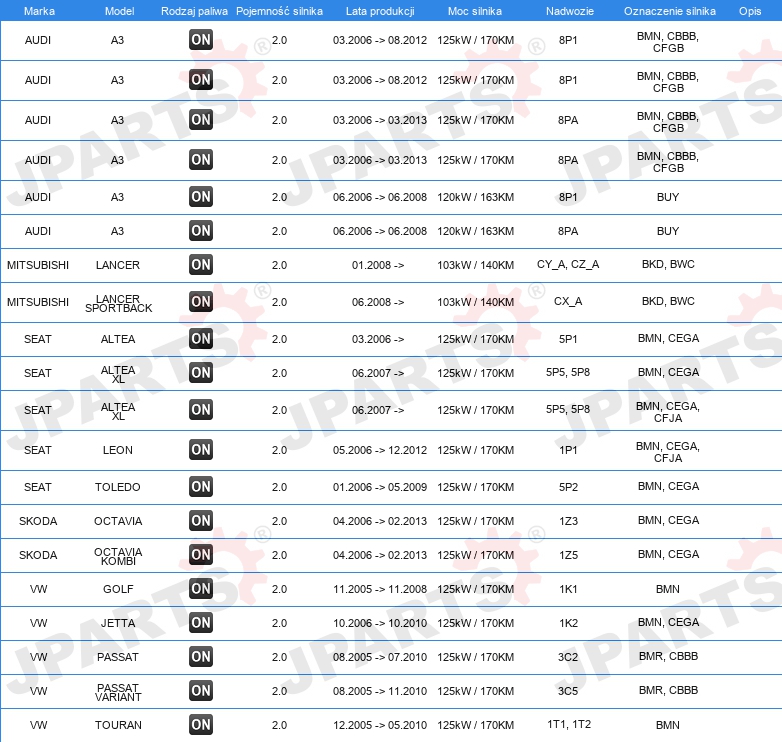Click body code 3C2

pos(568,657)
